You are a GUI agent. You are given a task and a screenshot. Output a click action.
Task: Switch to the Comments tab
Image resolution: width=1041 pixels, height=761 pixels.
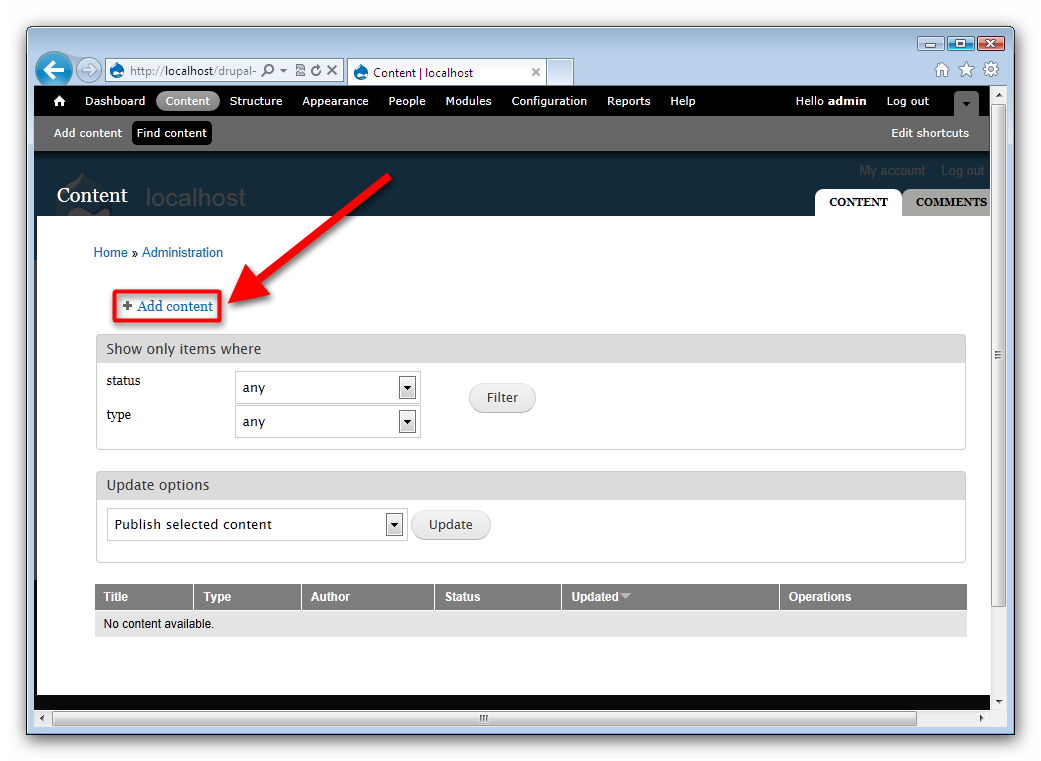(x=950, y=202)
